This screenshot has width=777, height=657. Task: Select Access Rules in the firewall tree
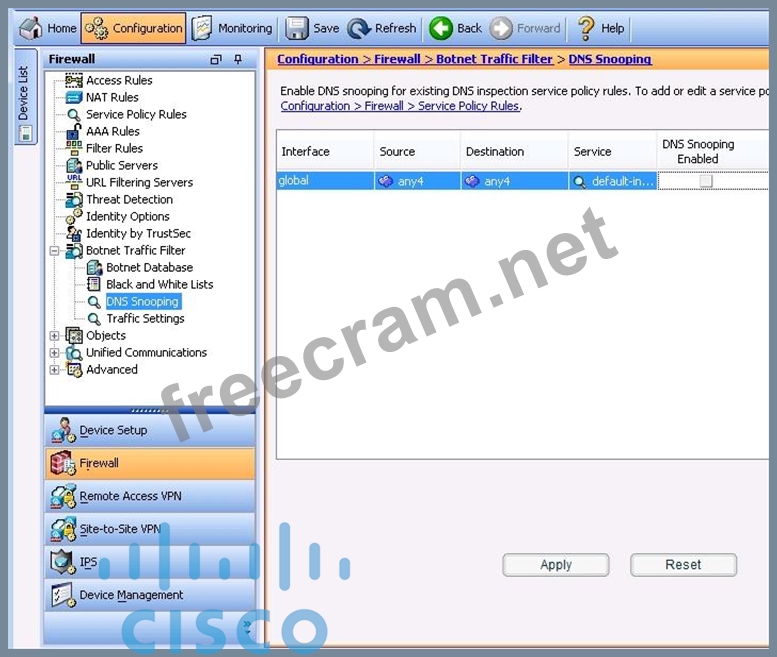pyautogui.click(x=119, y=80)
